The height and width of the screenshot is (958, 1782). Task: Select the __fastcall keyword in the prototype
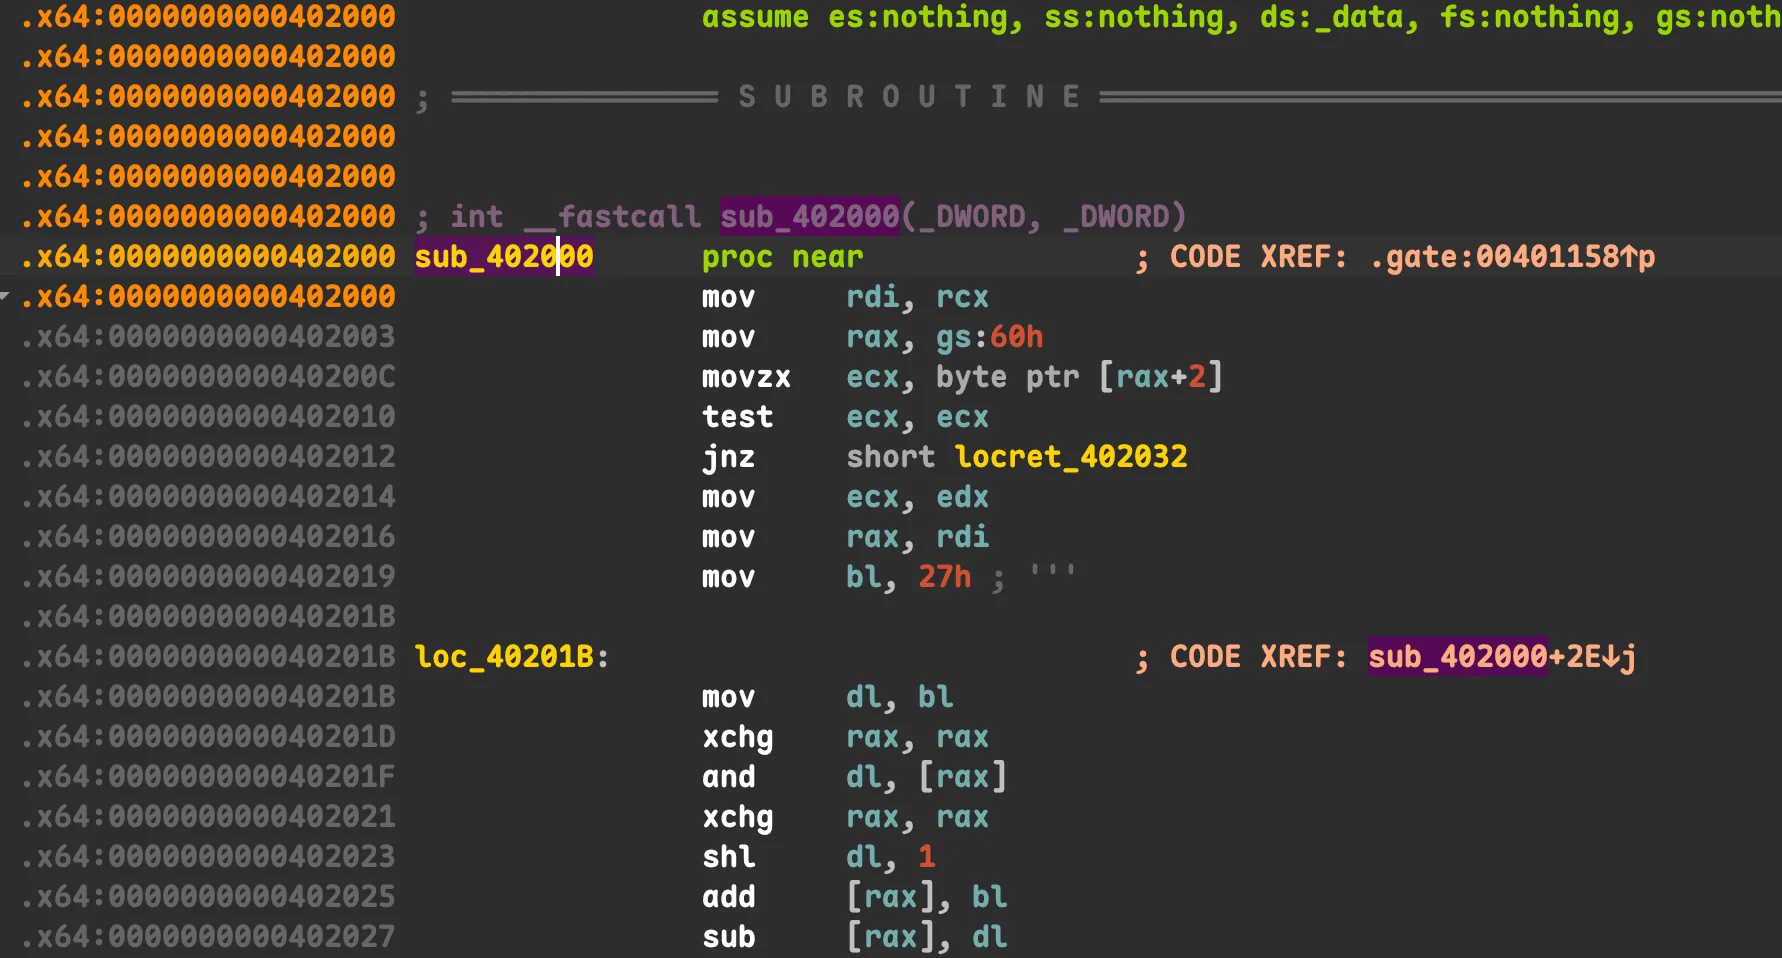pyautogui.click(x=612, y=217)
